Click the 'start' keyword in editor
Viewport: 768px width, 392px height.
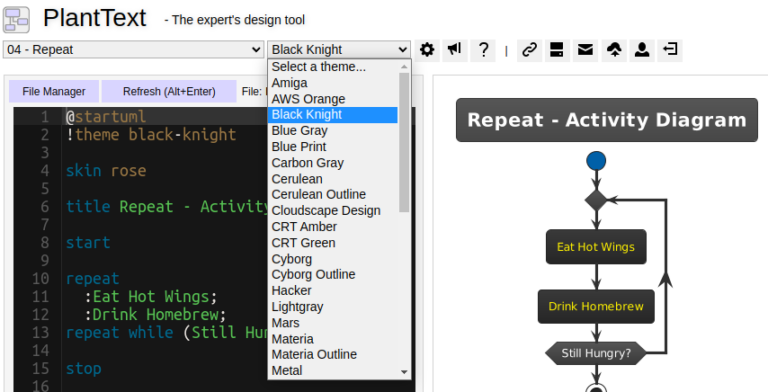pyautogui.click(x=88, y=243)
